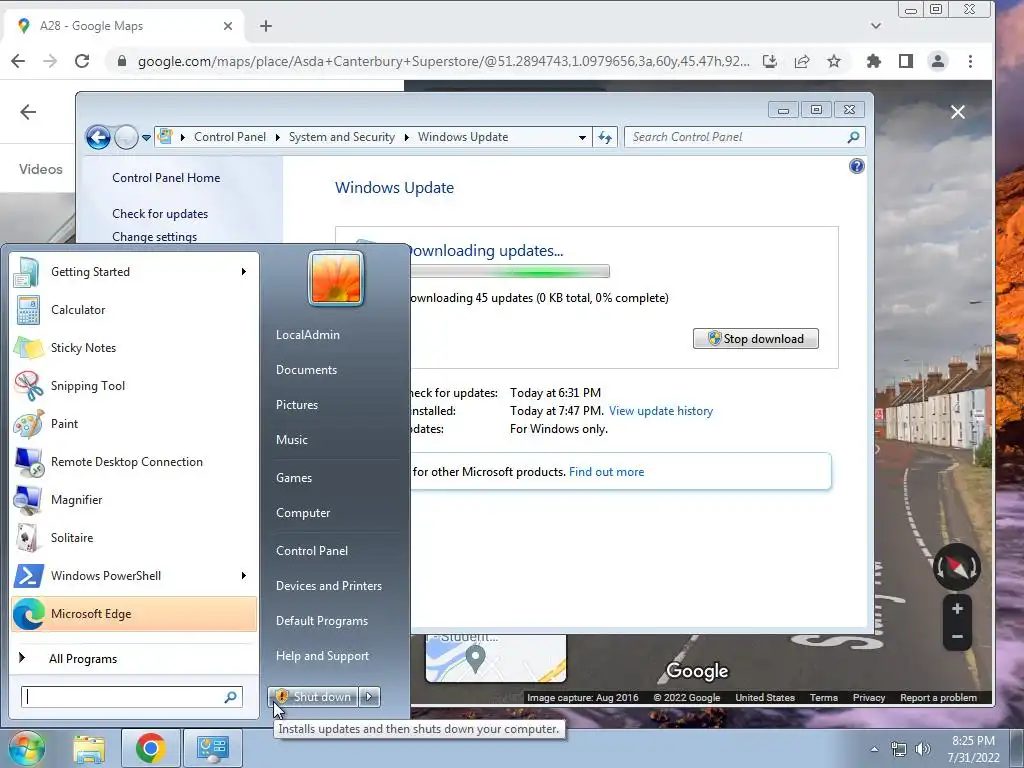Expand Getting Started submenu arrow
The image size is (1024, 768).
click(x=244, y=272)
